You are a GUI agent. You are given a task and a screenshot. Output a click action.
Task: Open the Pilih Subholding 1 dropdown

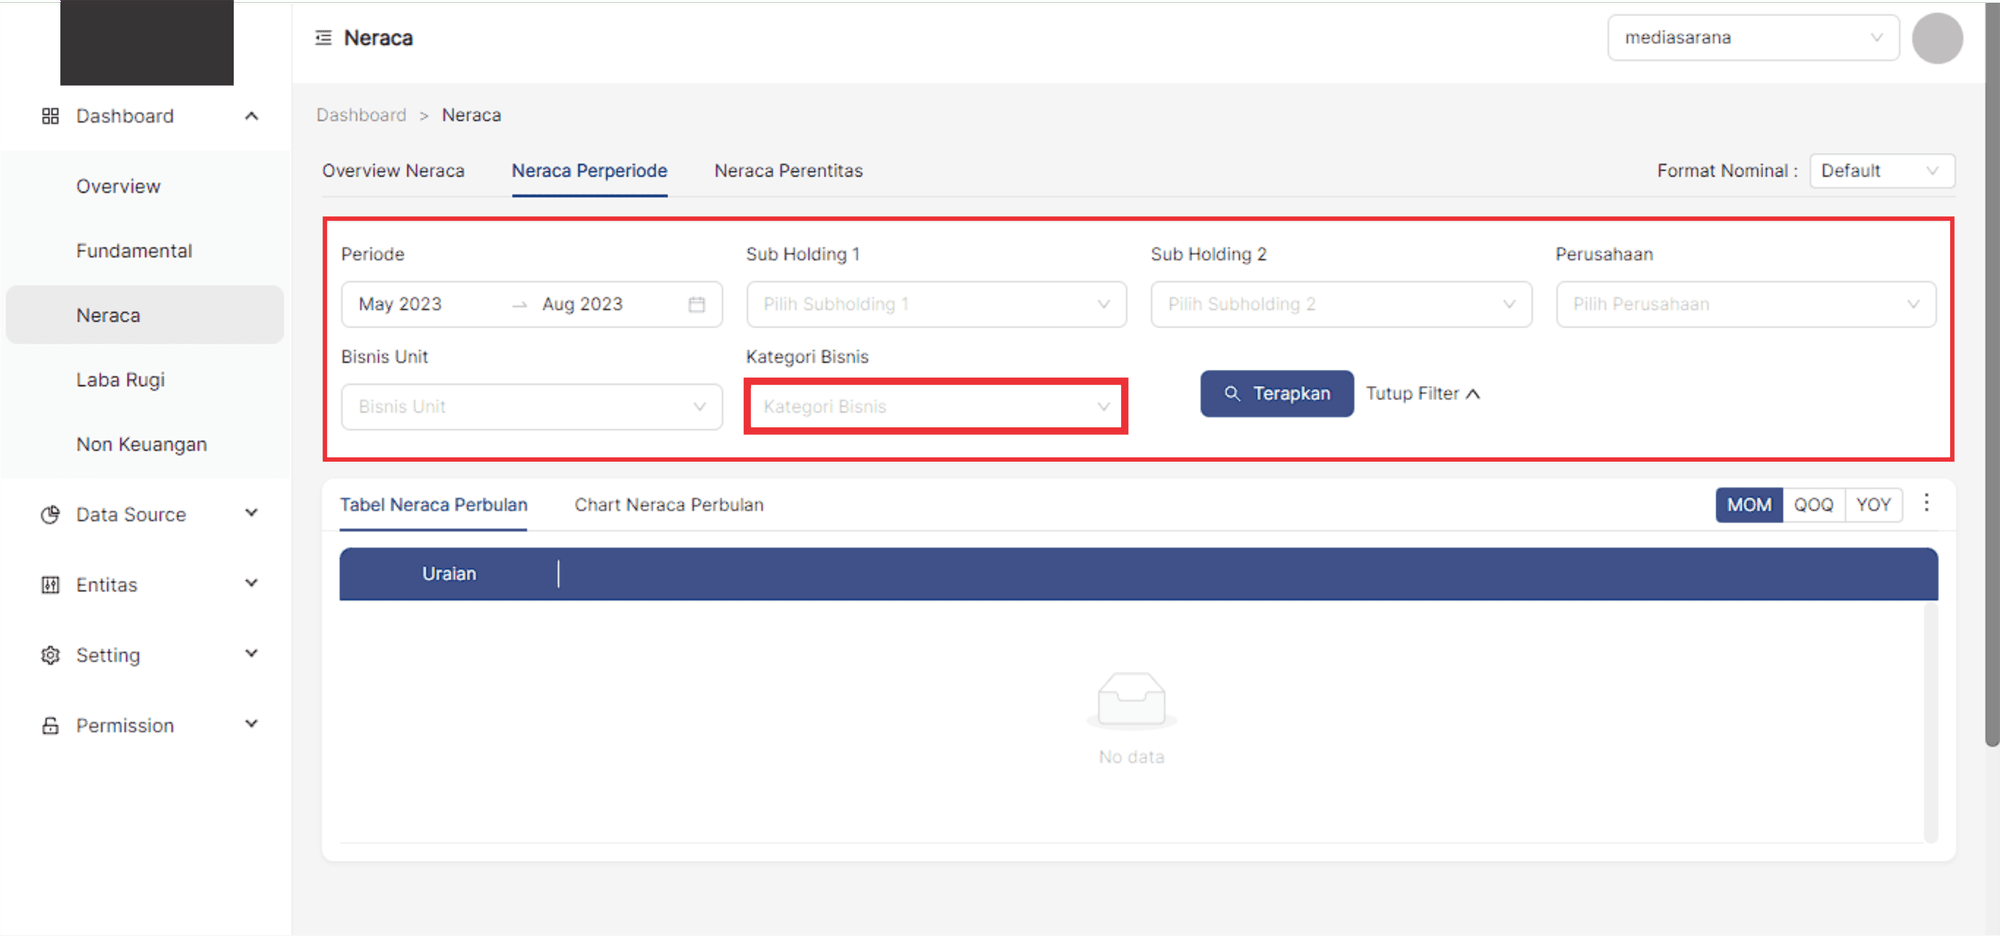935,304
